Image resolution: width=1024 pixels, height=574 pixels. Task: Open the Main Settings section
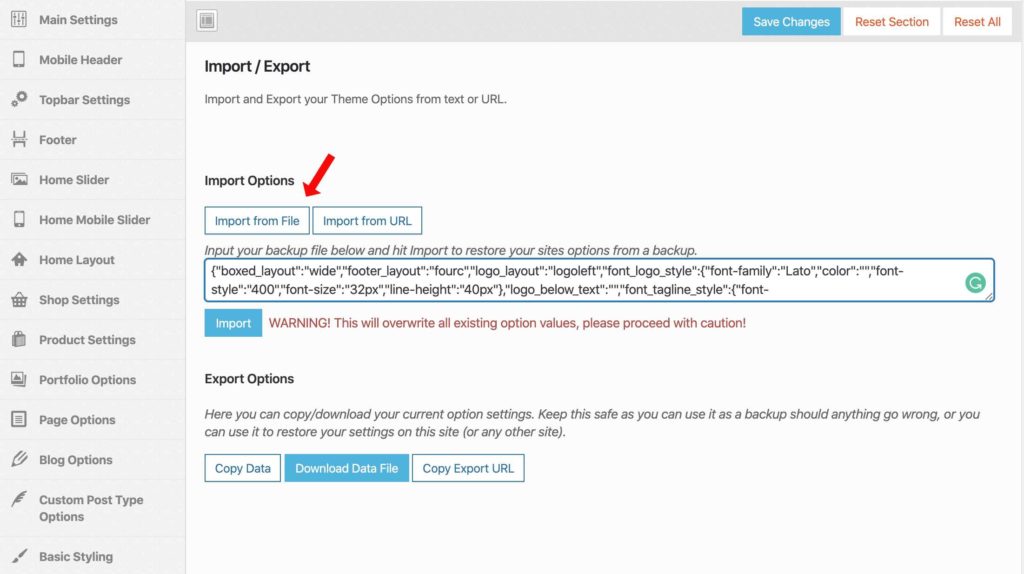pos(93,20)
